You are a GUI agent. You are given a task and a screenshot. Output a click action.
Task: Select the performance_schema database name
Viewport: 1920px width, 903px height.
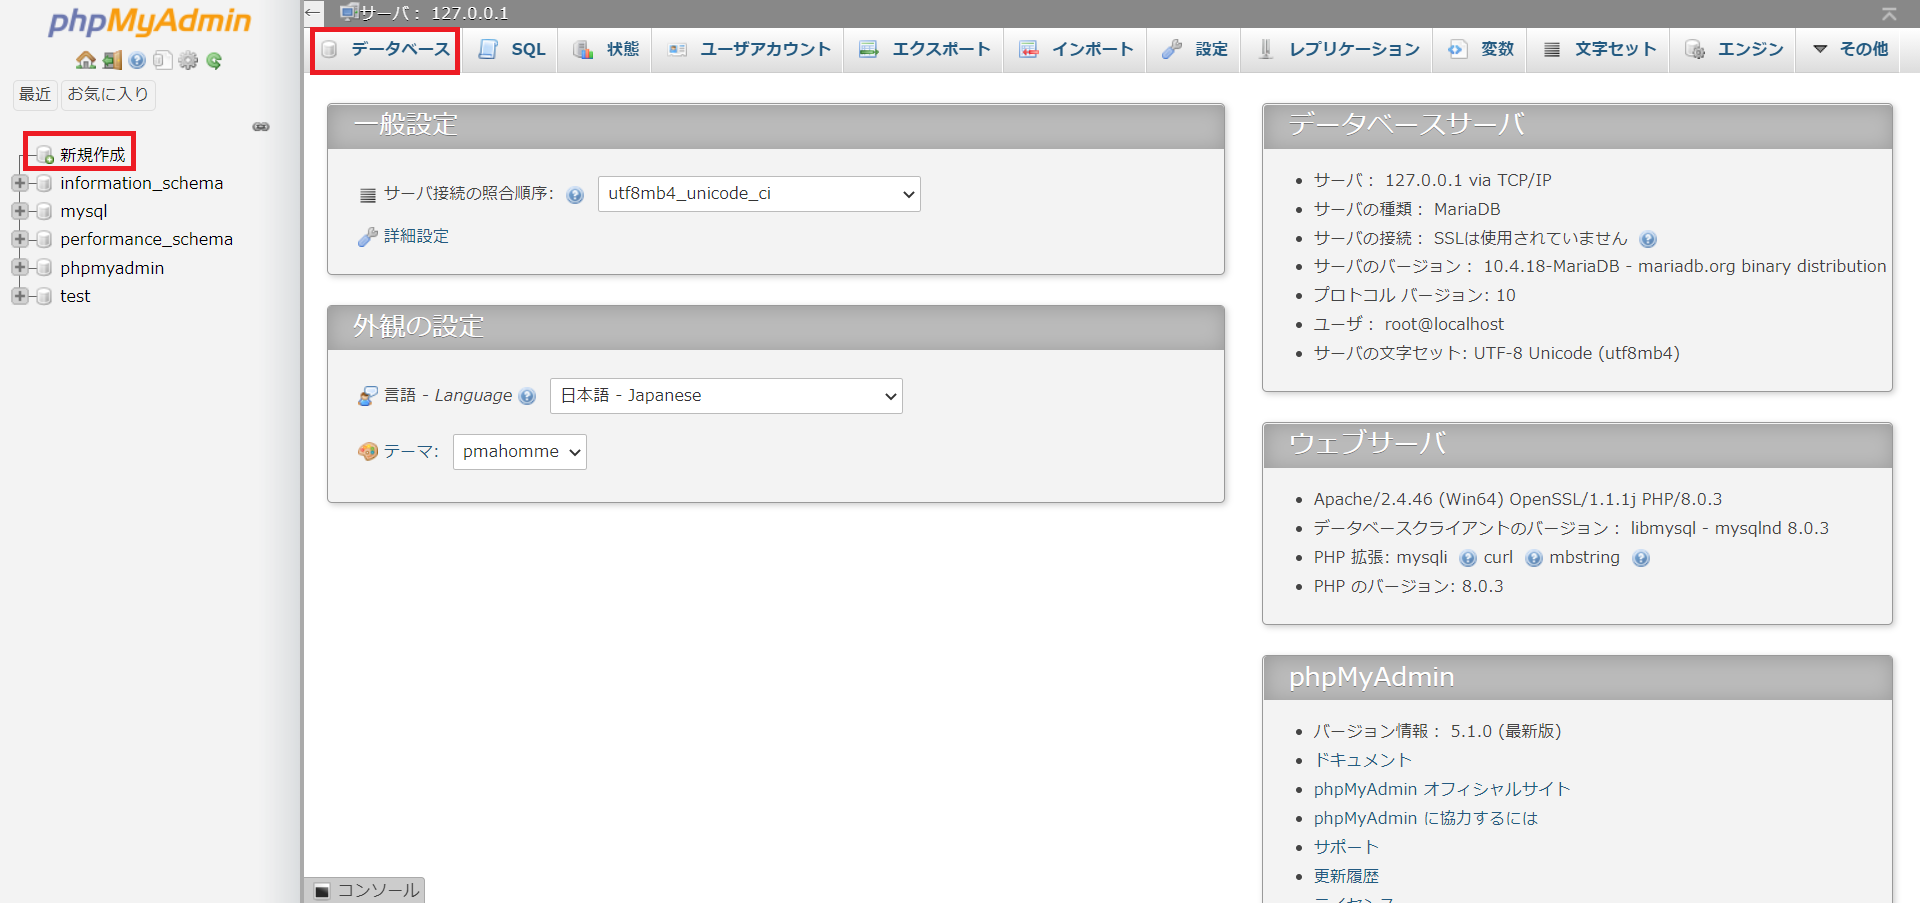click(x=146, y=239)
